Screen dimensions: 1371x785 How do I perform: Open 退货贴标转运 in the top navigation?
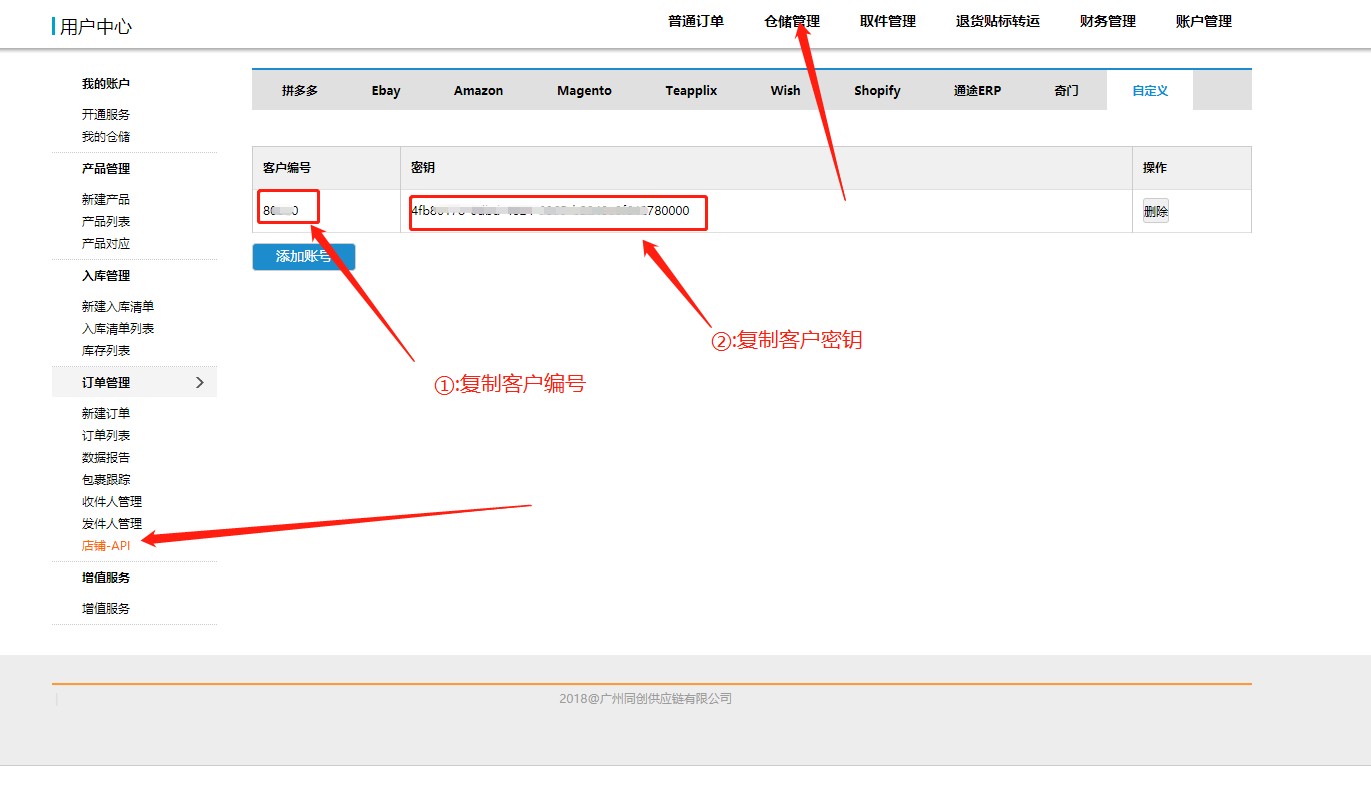(x=997, y=21)
